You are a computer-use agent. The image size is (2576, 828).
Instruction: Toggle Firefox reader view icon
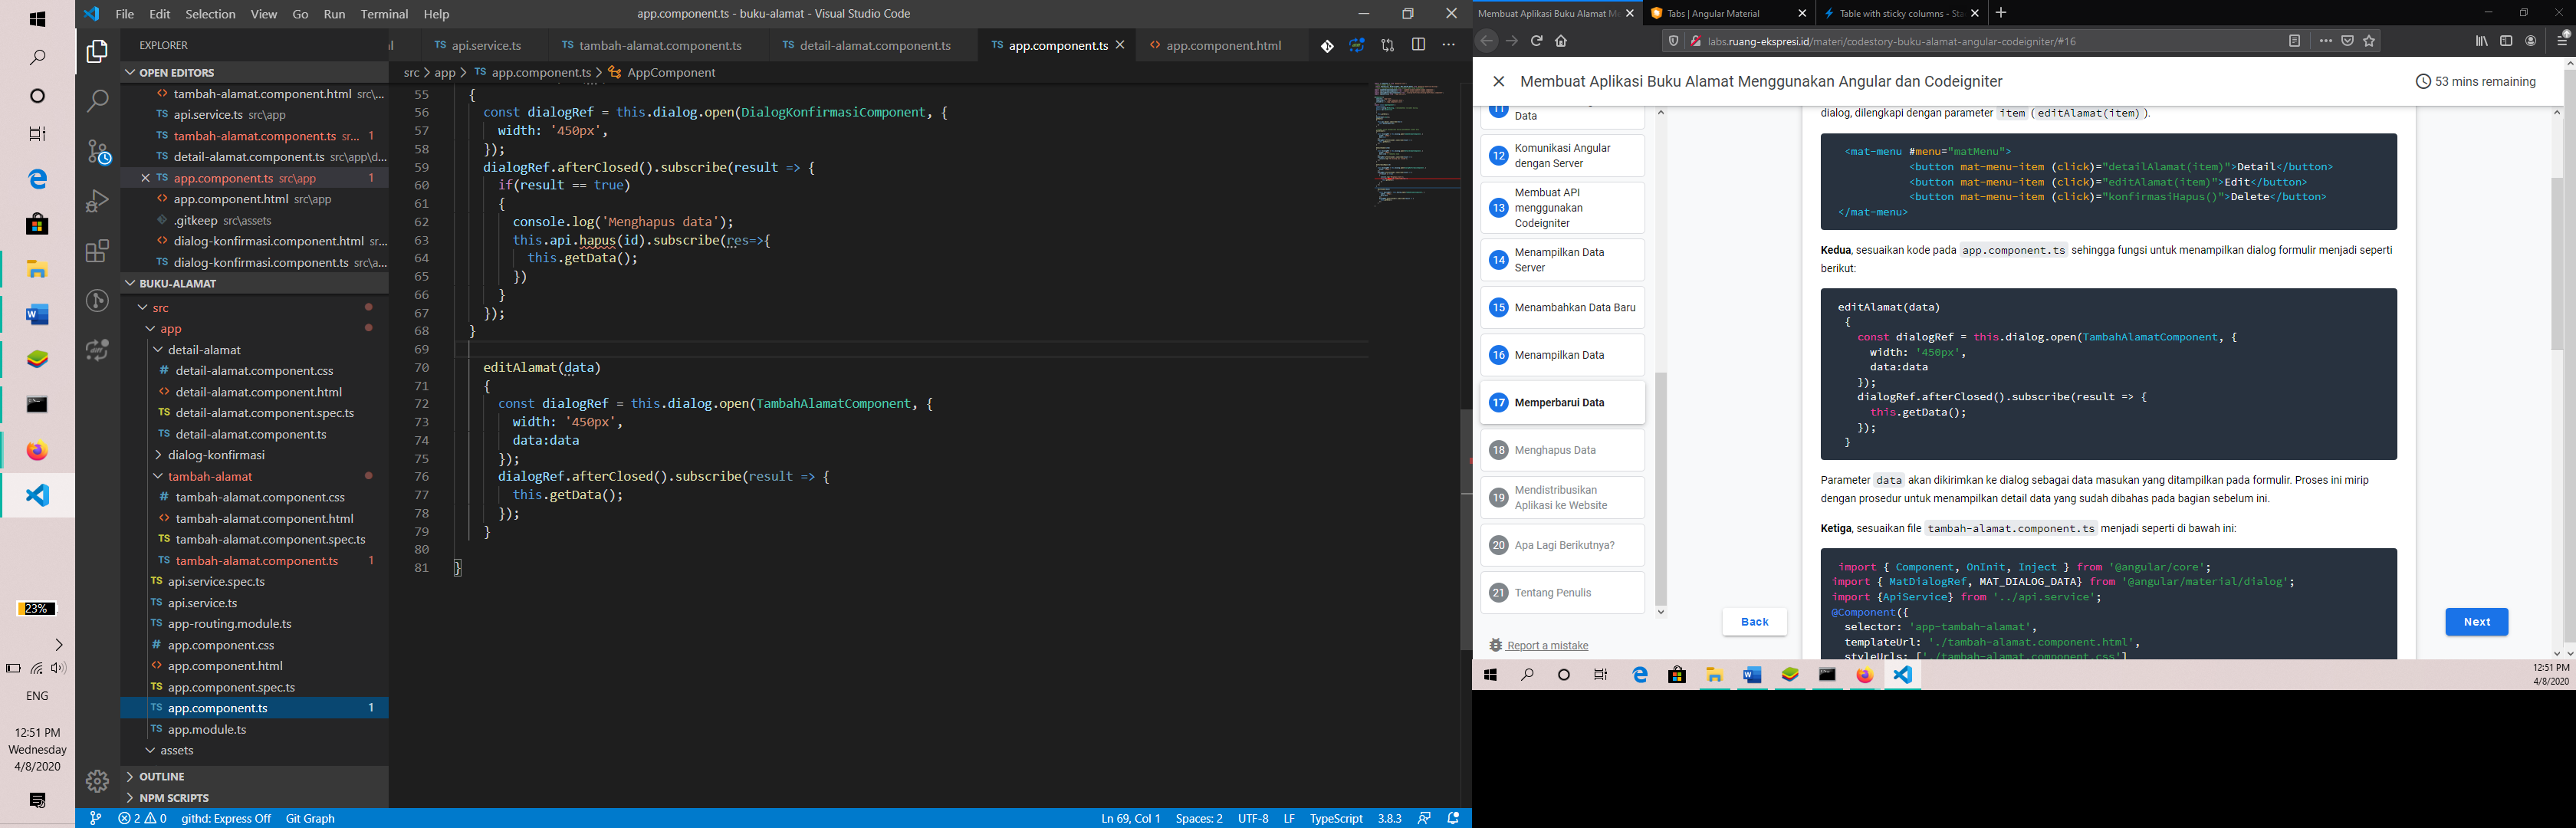[2295, 41]
